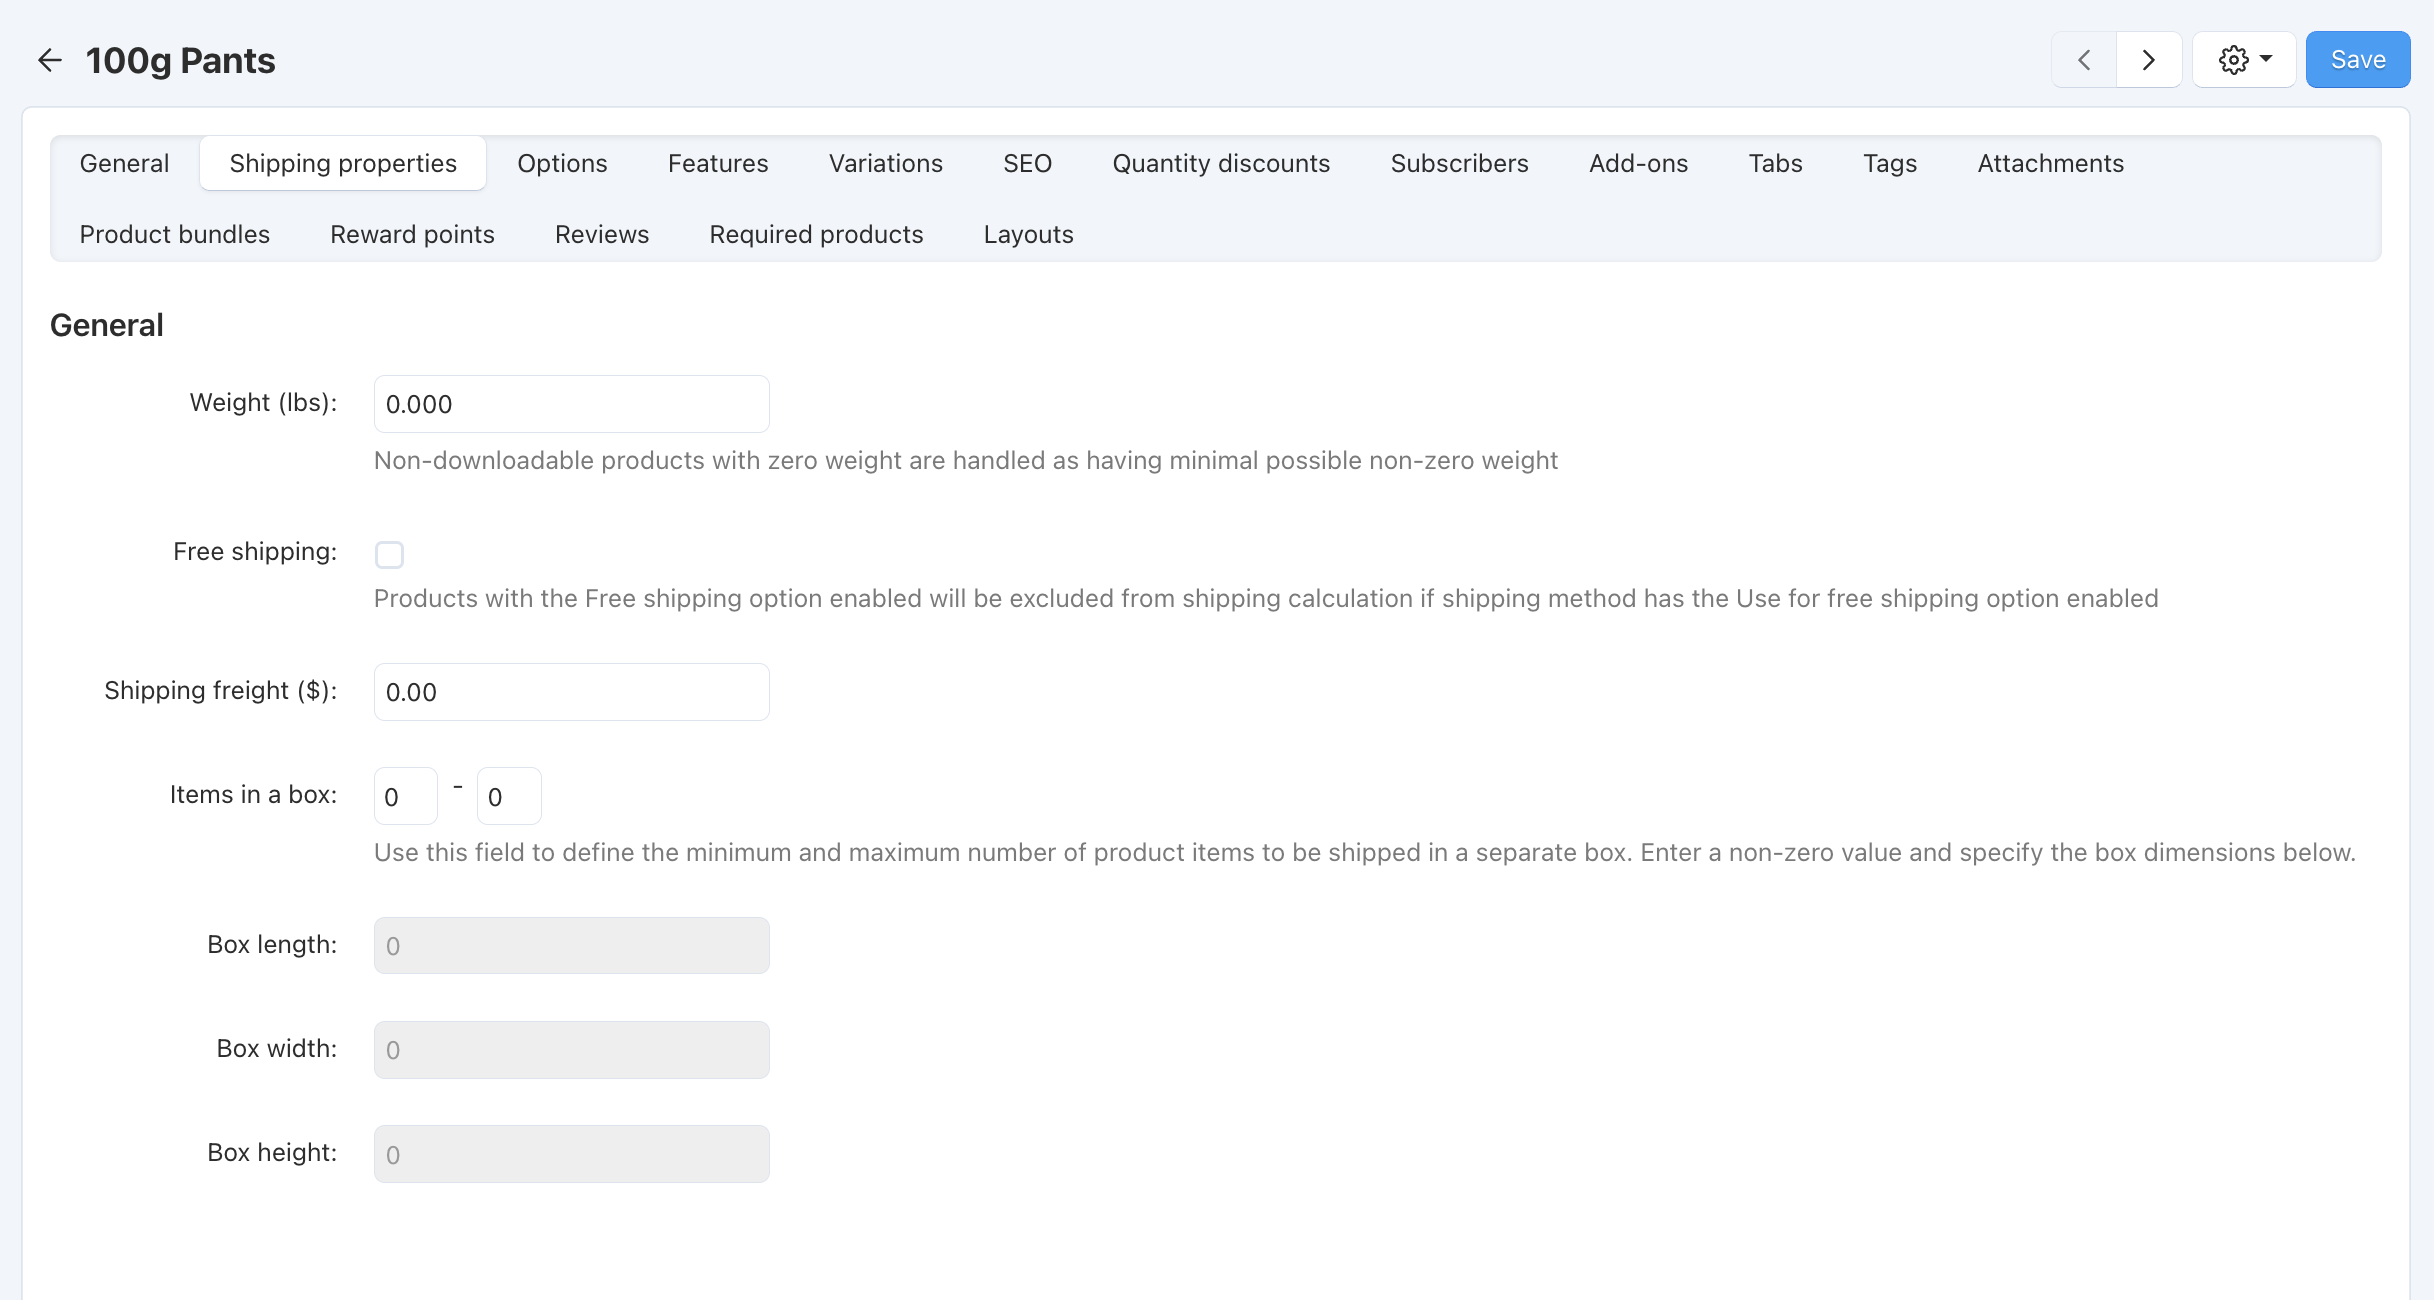The height and width of the screenshot is (1300, 2434).
Task: Click the "General" section heading
Action: point(106,325)
